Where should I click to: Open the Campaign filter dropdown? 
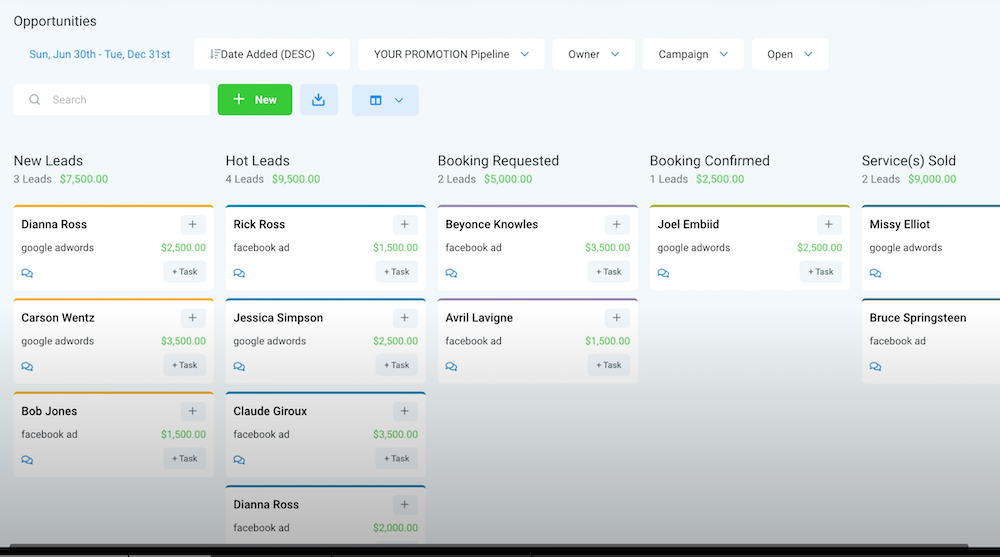tap(693, 54)
